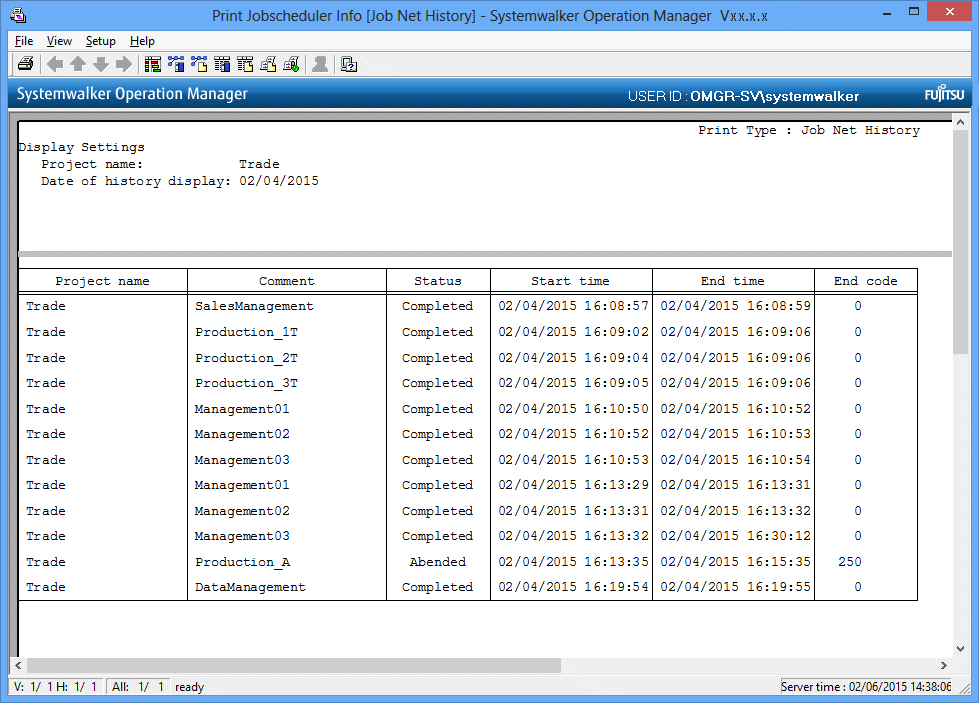Click the tree with yellow page toolbar icon

point(199,65)
